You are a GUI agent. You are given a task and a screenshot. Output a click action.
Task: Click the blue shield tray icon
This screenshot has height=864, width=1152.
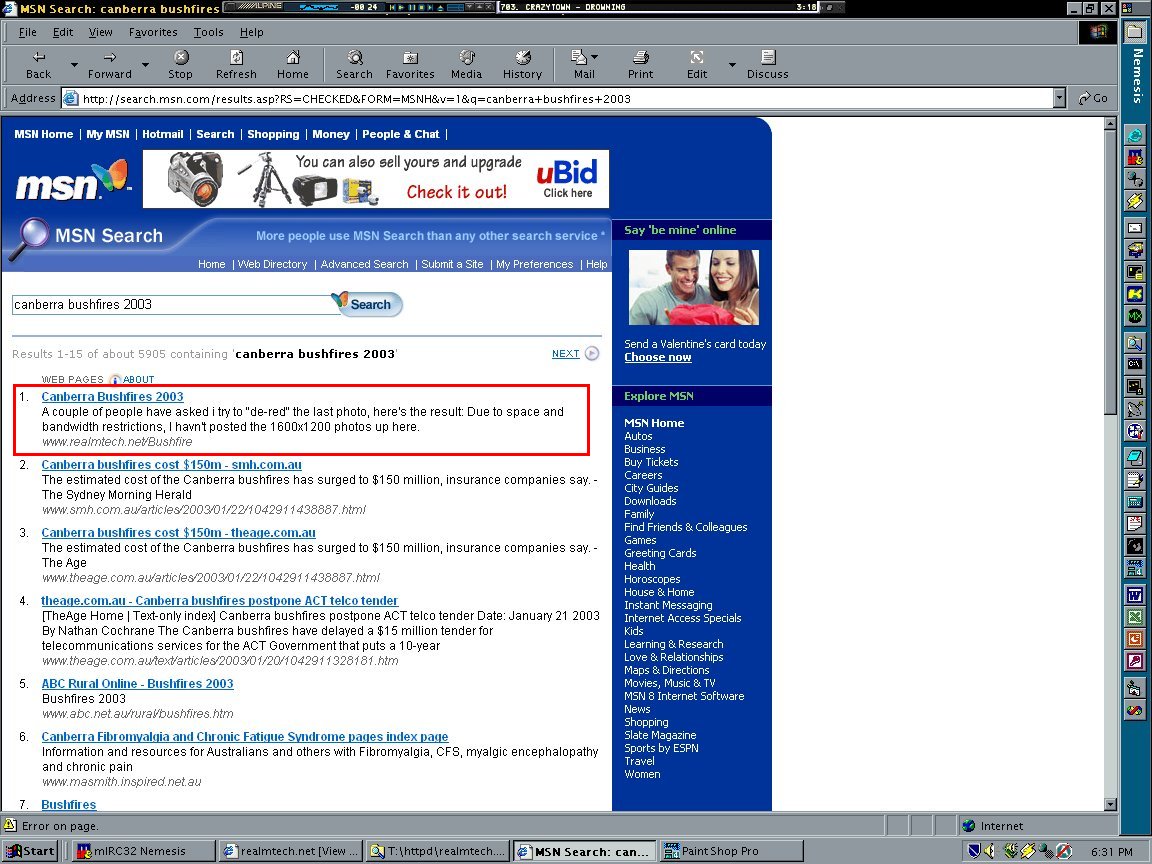974,851
